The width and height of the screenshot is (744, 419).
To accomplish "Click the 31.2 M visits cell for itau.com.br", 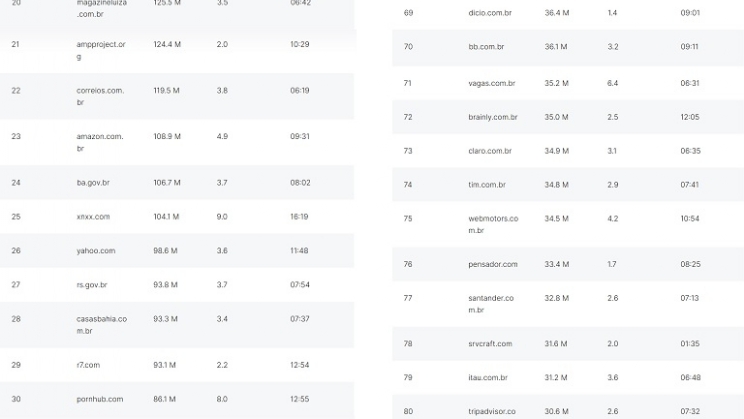I will click(555, 378).
